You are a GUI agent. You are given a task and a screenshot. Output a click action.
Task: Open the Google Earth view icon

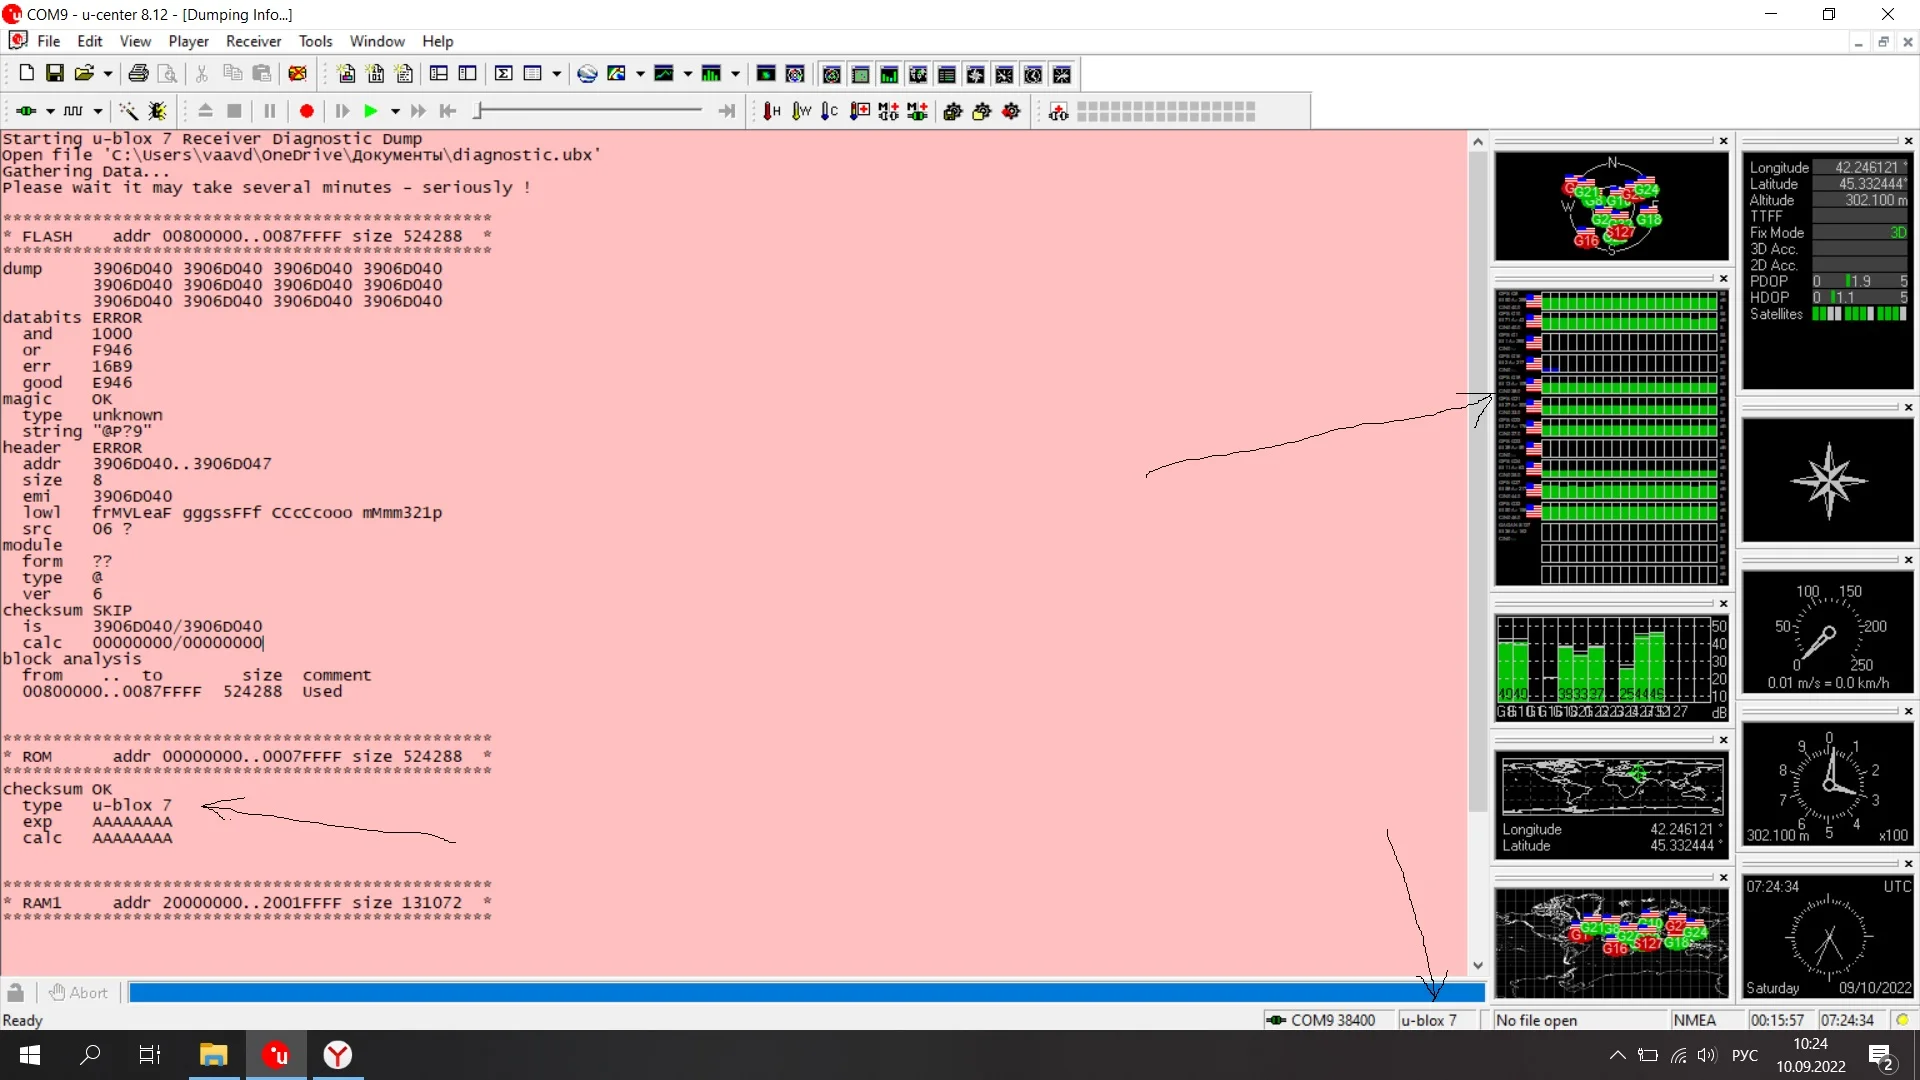[x=587, y=73]
